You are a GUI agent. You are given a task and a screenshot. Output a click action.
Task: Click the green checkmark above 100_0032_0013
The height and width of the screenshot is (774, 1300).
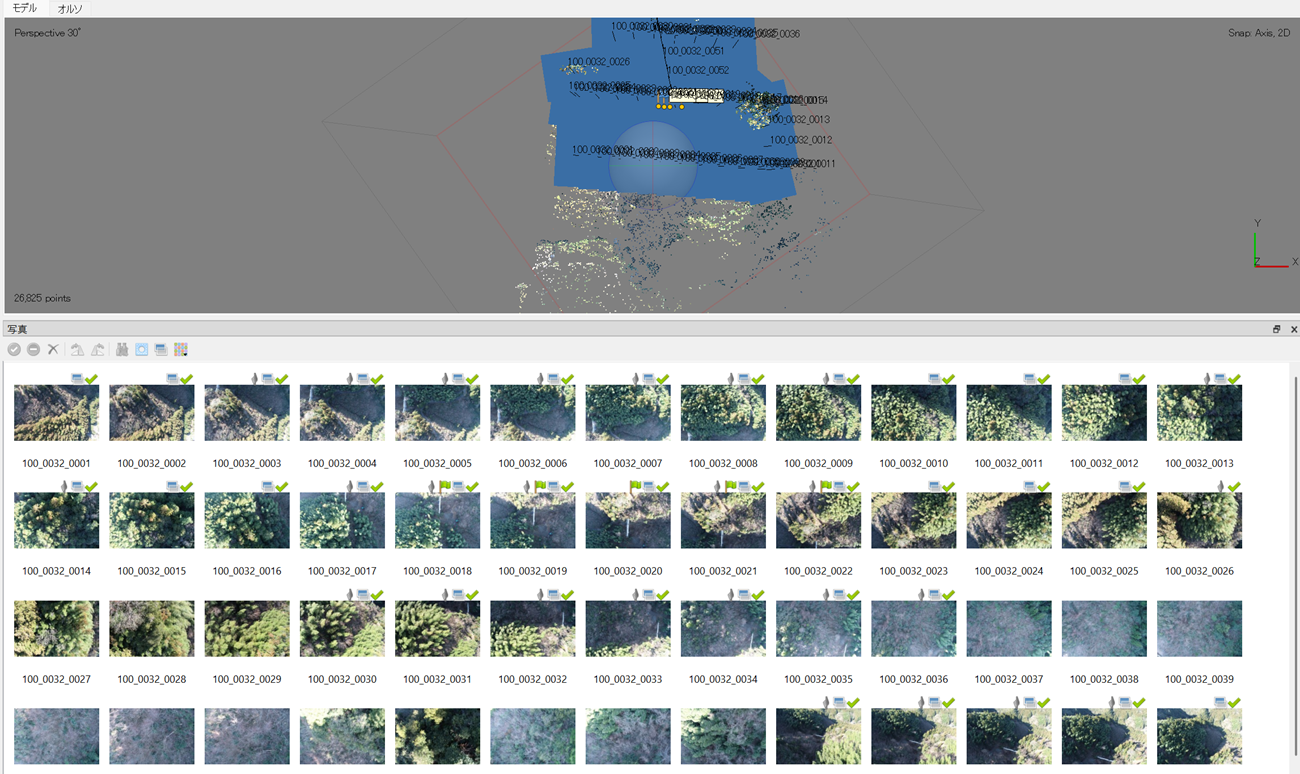[1235, 379]
